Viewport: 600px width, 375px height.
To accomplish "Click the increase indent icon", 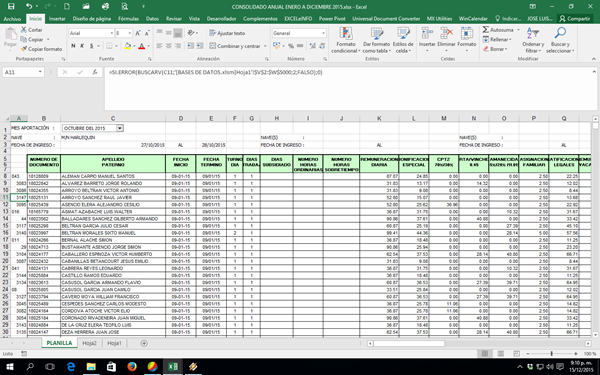I will pyautogui.click(x=200, y=46).
